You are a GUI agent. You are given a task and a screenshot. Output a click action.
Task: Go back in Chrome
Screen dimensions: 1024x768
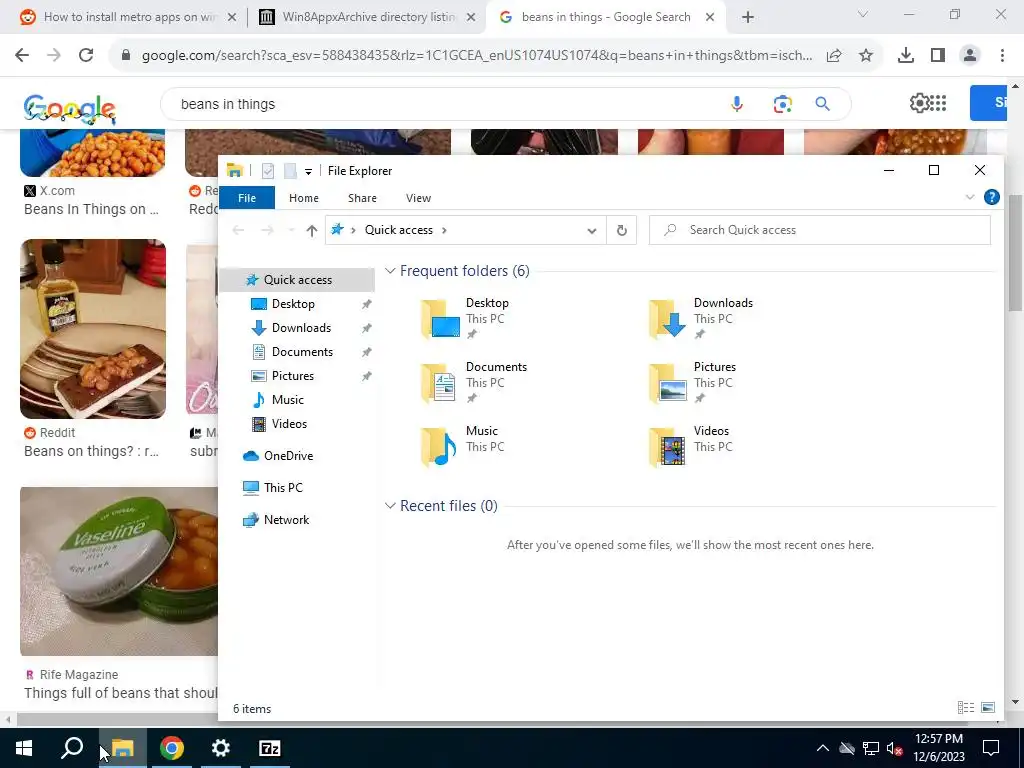(22, 56)
